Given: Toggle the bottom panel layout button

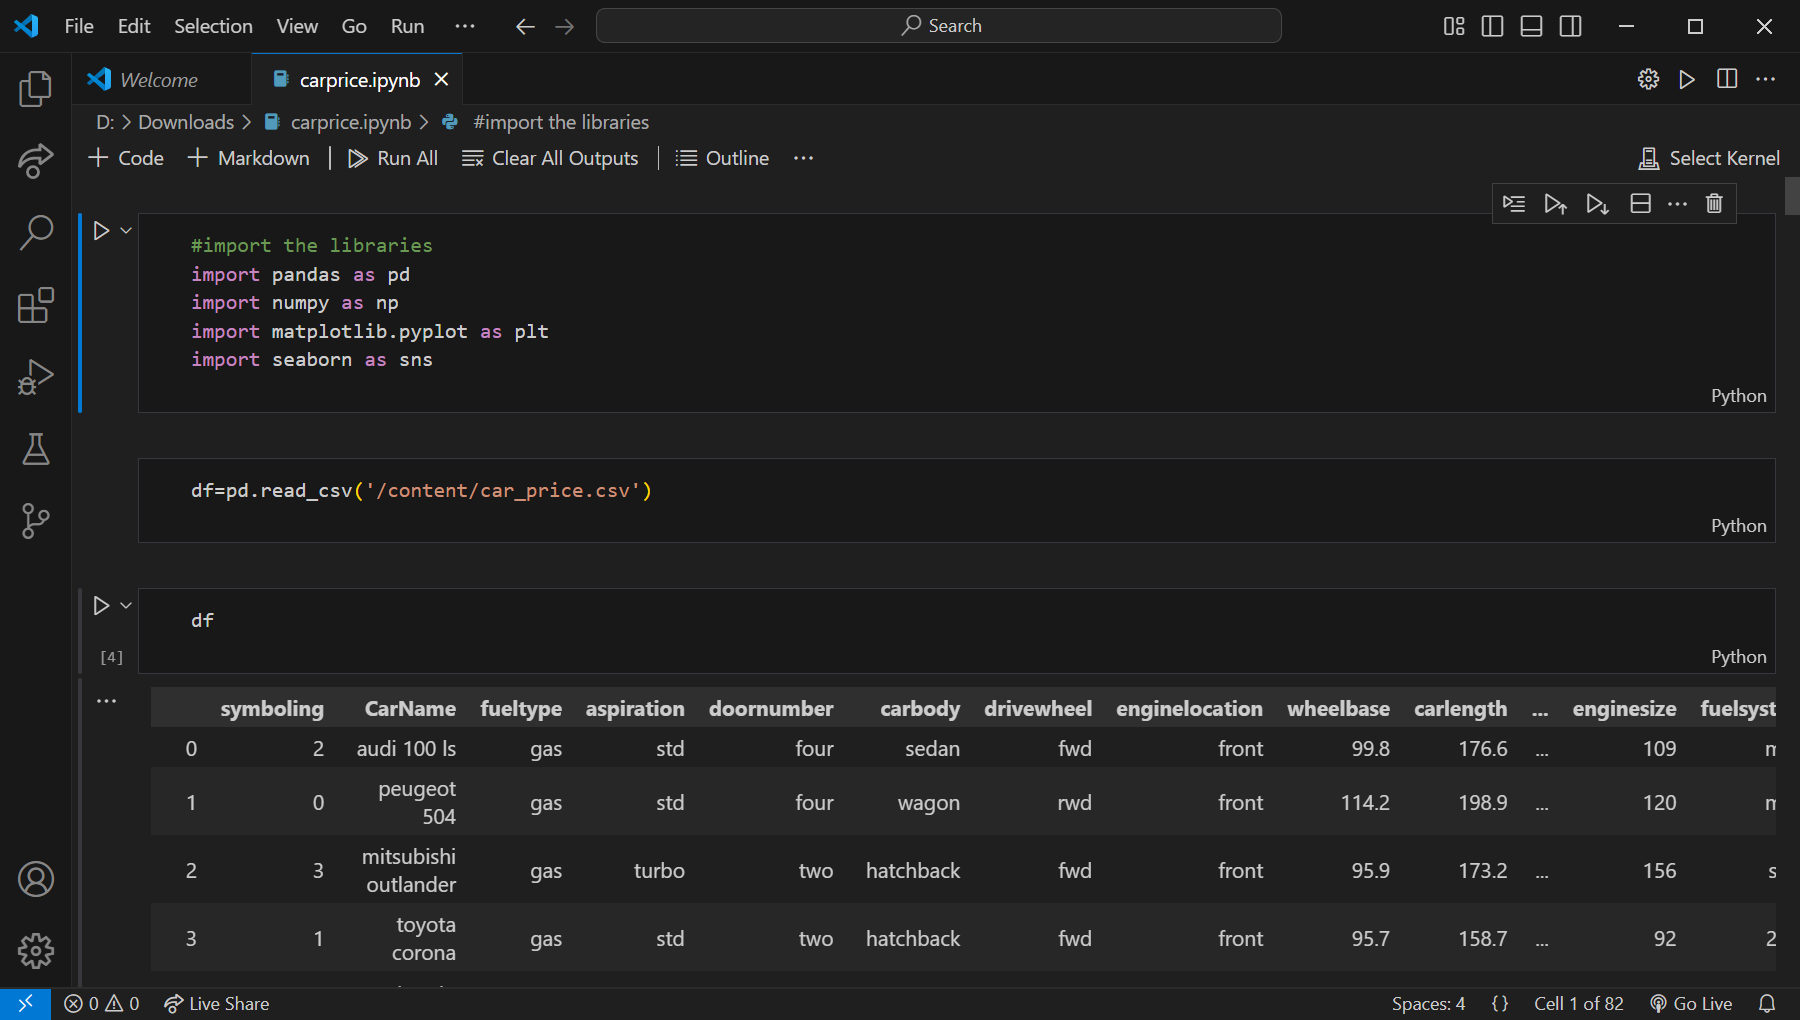Looking at the screenshot, I should pos(1531,26).
